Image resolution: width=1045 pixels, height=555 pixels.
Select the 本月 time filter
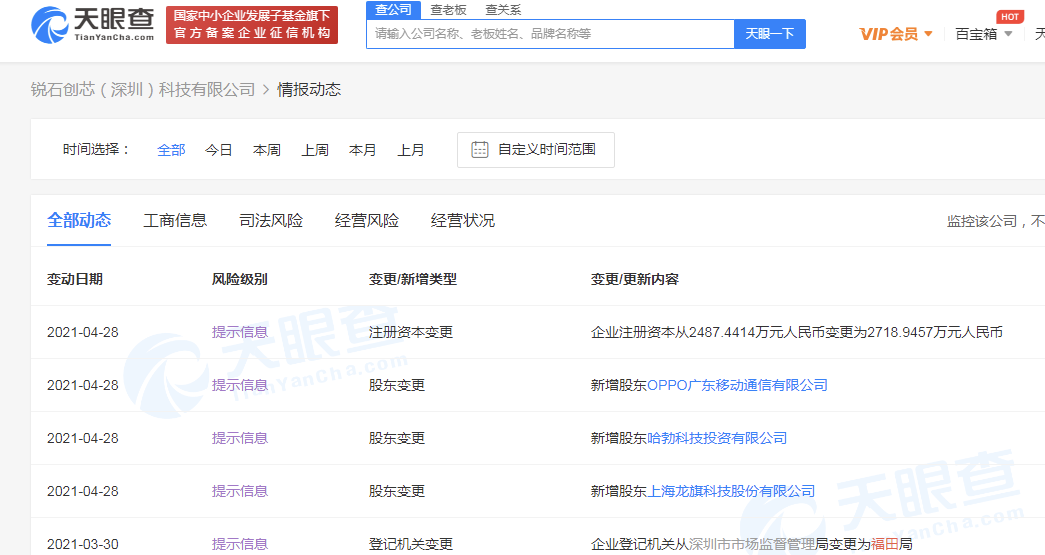[x=363, y=150]
